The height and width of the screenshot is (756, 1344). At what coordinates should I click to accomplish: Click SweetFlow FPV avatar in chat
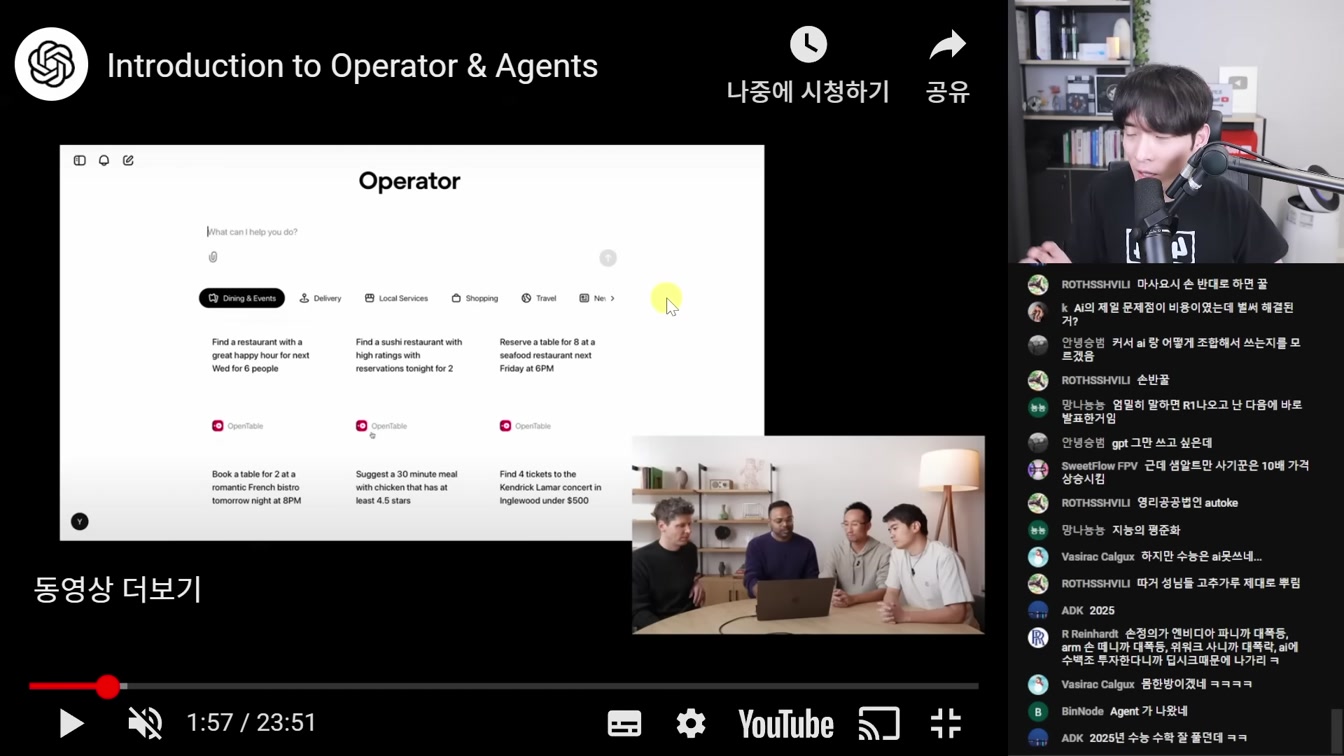tap(1038, 469)
